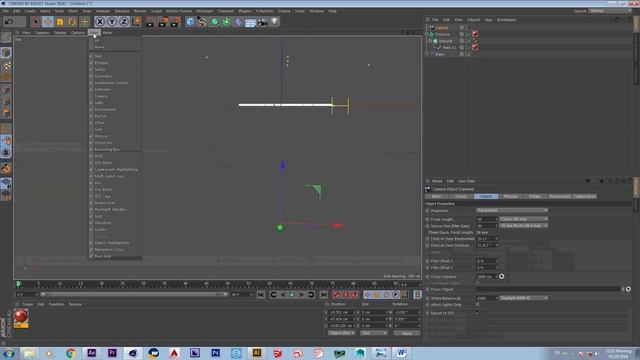Viewport: 640px width, 360px height.
Task: Select the Live Selection tool
Action: click(x=36, y=22)
